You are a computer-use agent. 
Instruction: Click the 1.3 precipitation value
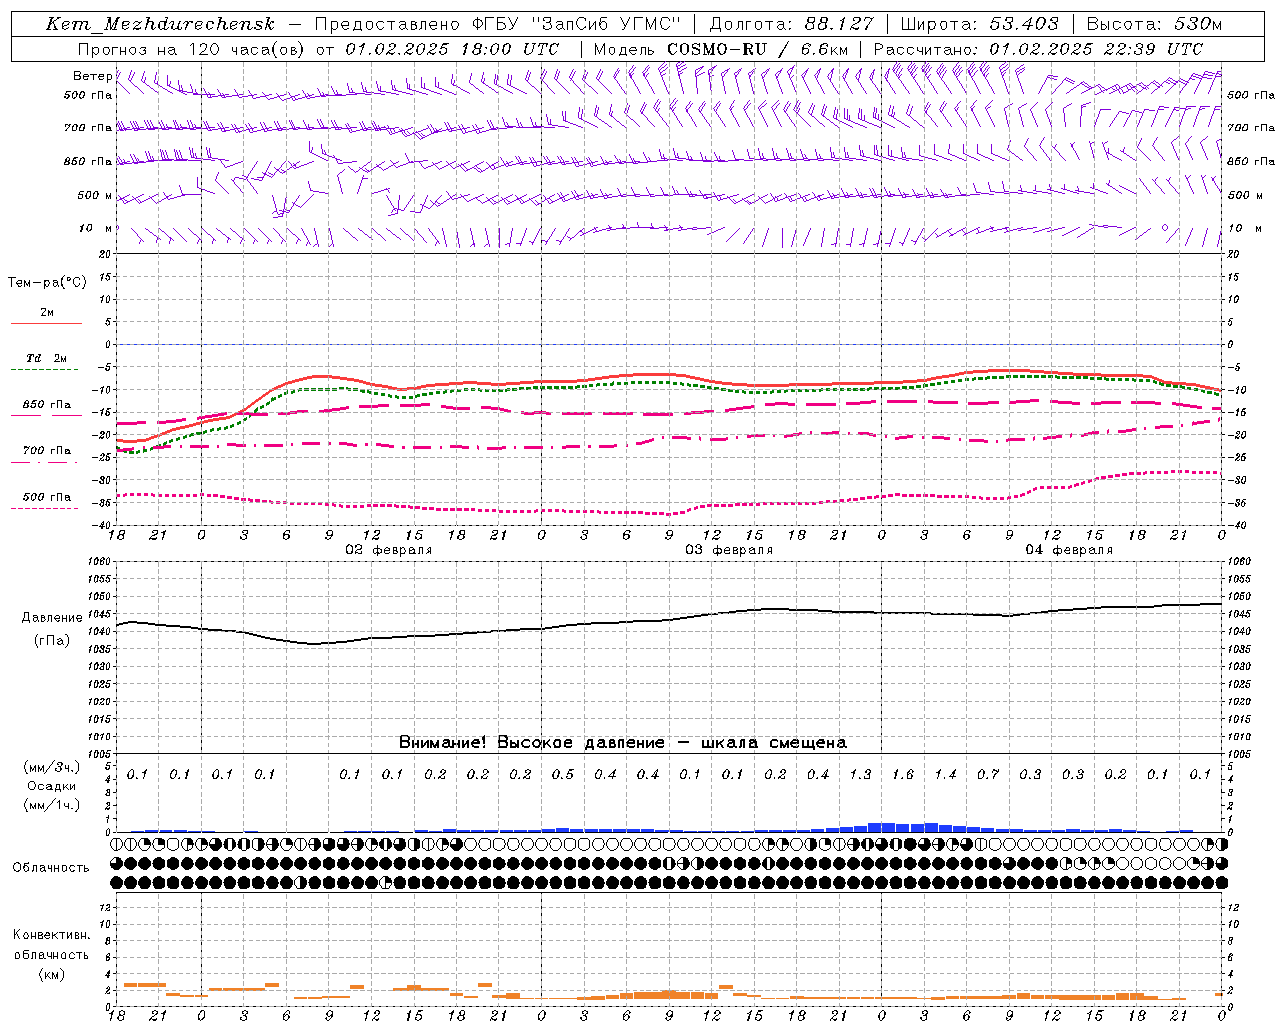(861, 774)
